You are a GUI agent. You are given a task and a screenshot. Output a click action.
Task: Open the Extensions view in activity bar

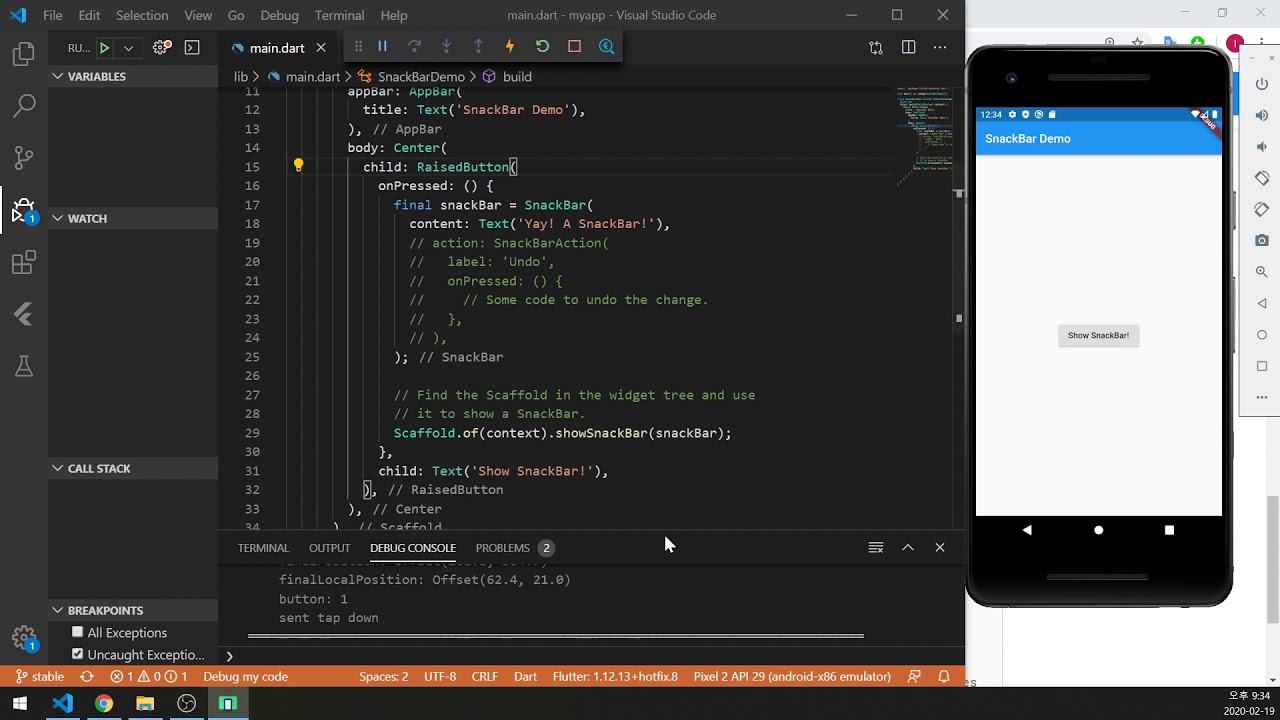point(24,263)
